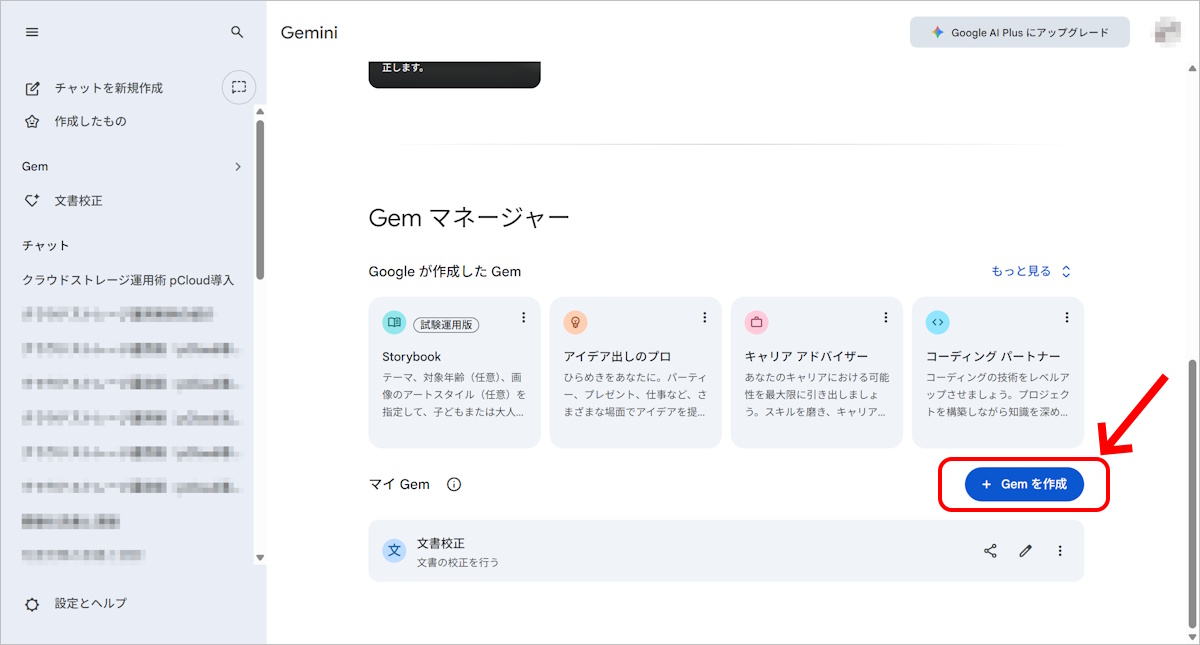Open new chat with チャットを新規作成 icon
1200x645 pixels.
[32, 87]
